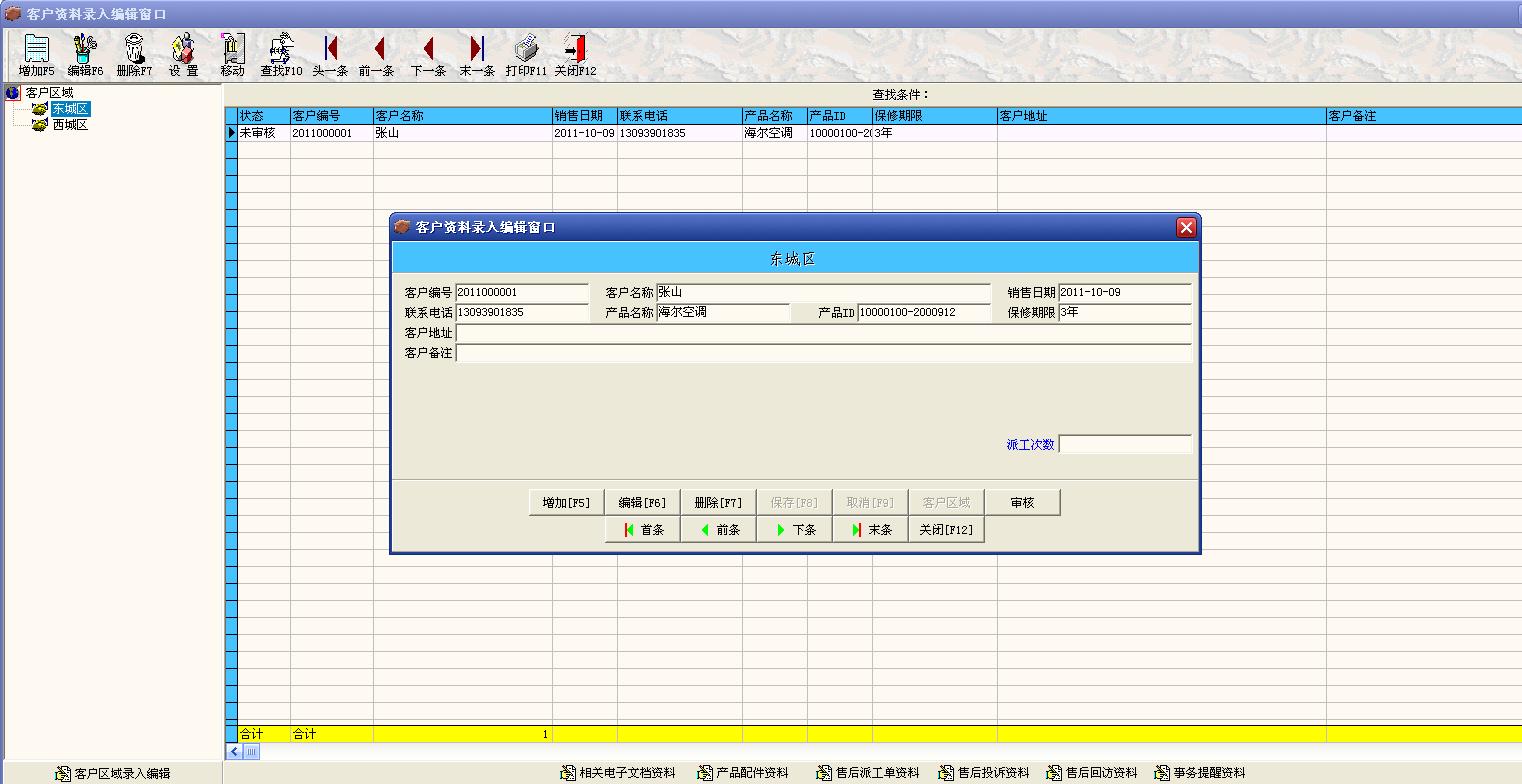Select the 西城区 region tree node
The width and height of the screenshot is (1522, 784).
(70, 125)
